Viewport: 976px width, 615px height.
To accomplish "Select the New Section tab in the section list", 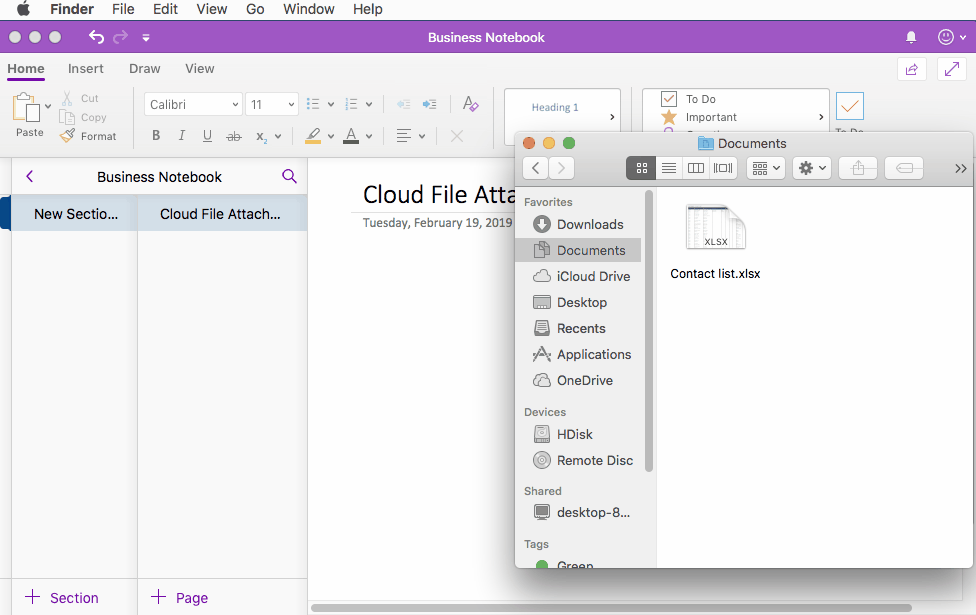I will click(75, 214).
